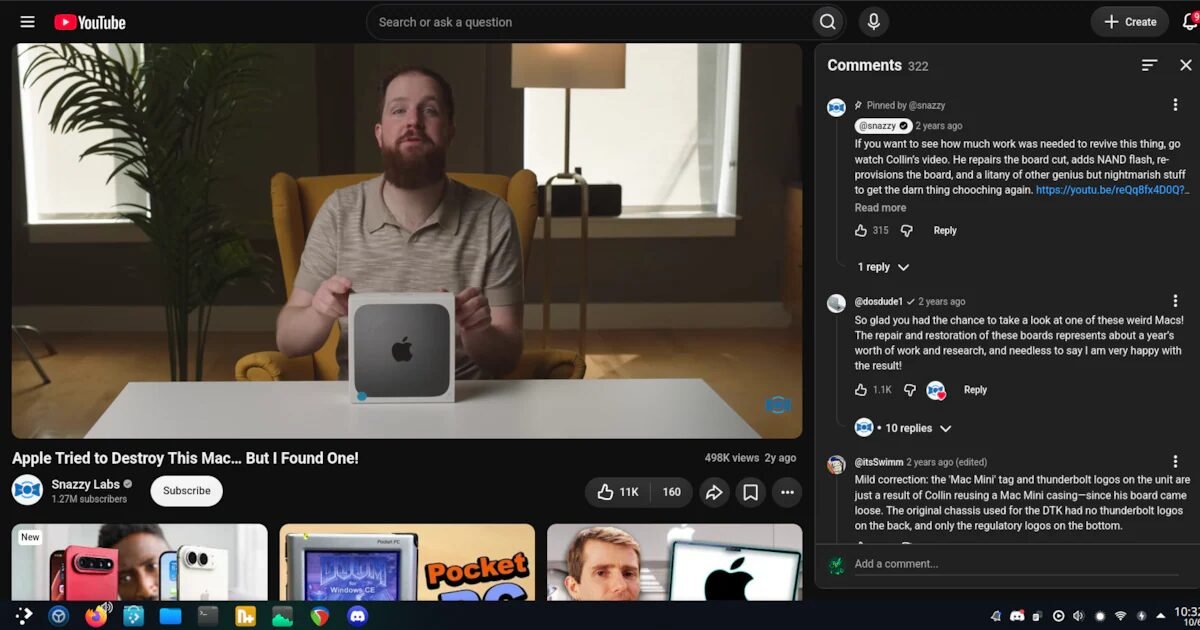Like the video with 11K likes
This screenshot has width=1200, height=630.
[x=617, y=492]
